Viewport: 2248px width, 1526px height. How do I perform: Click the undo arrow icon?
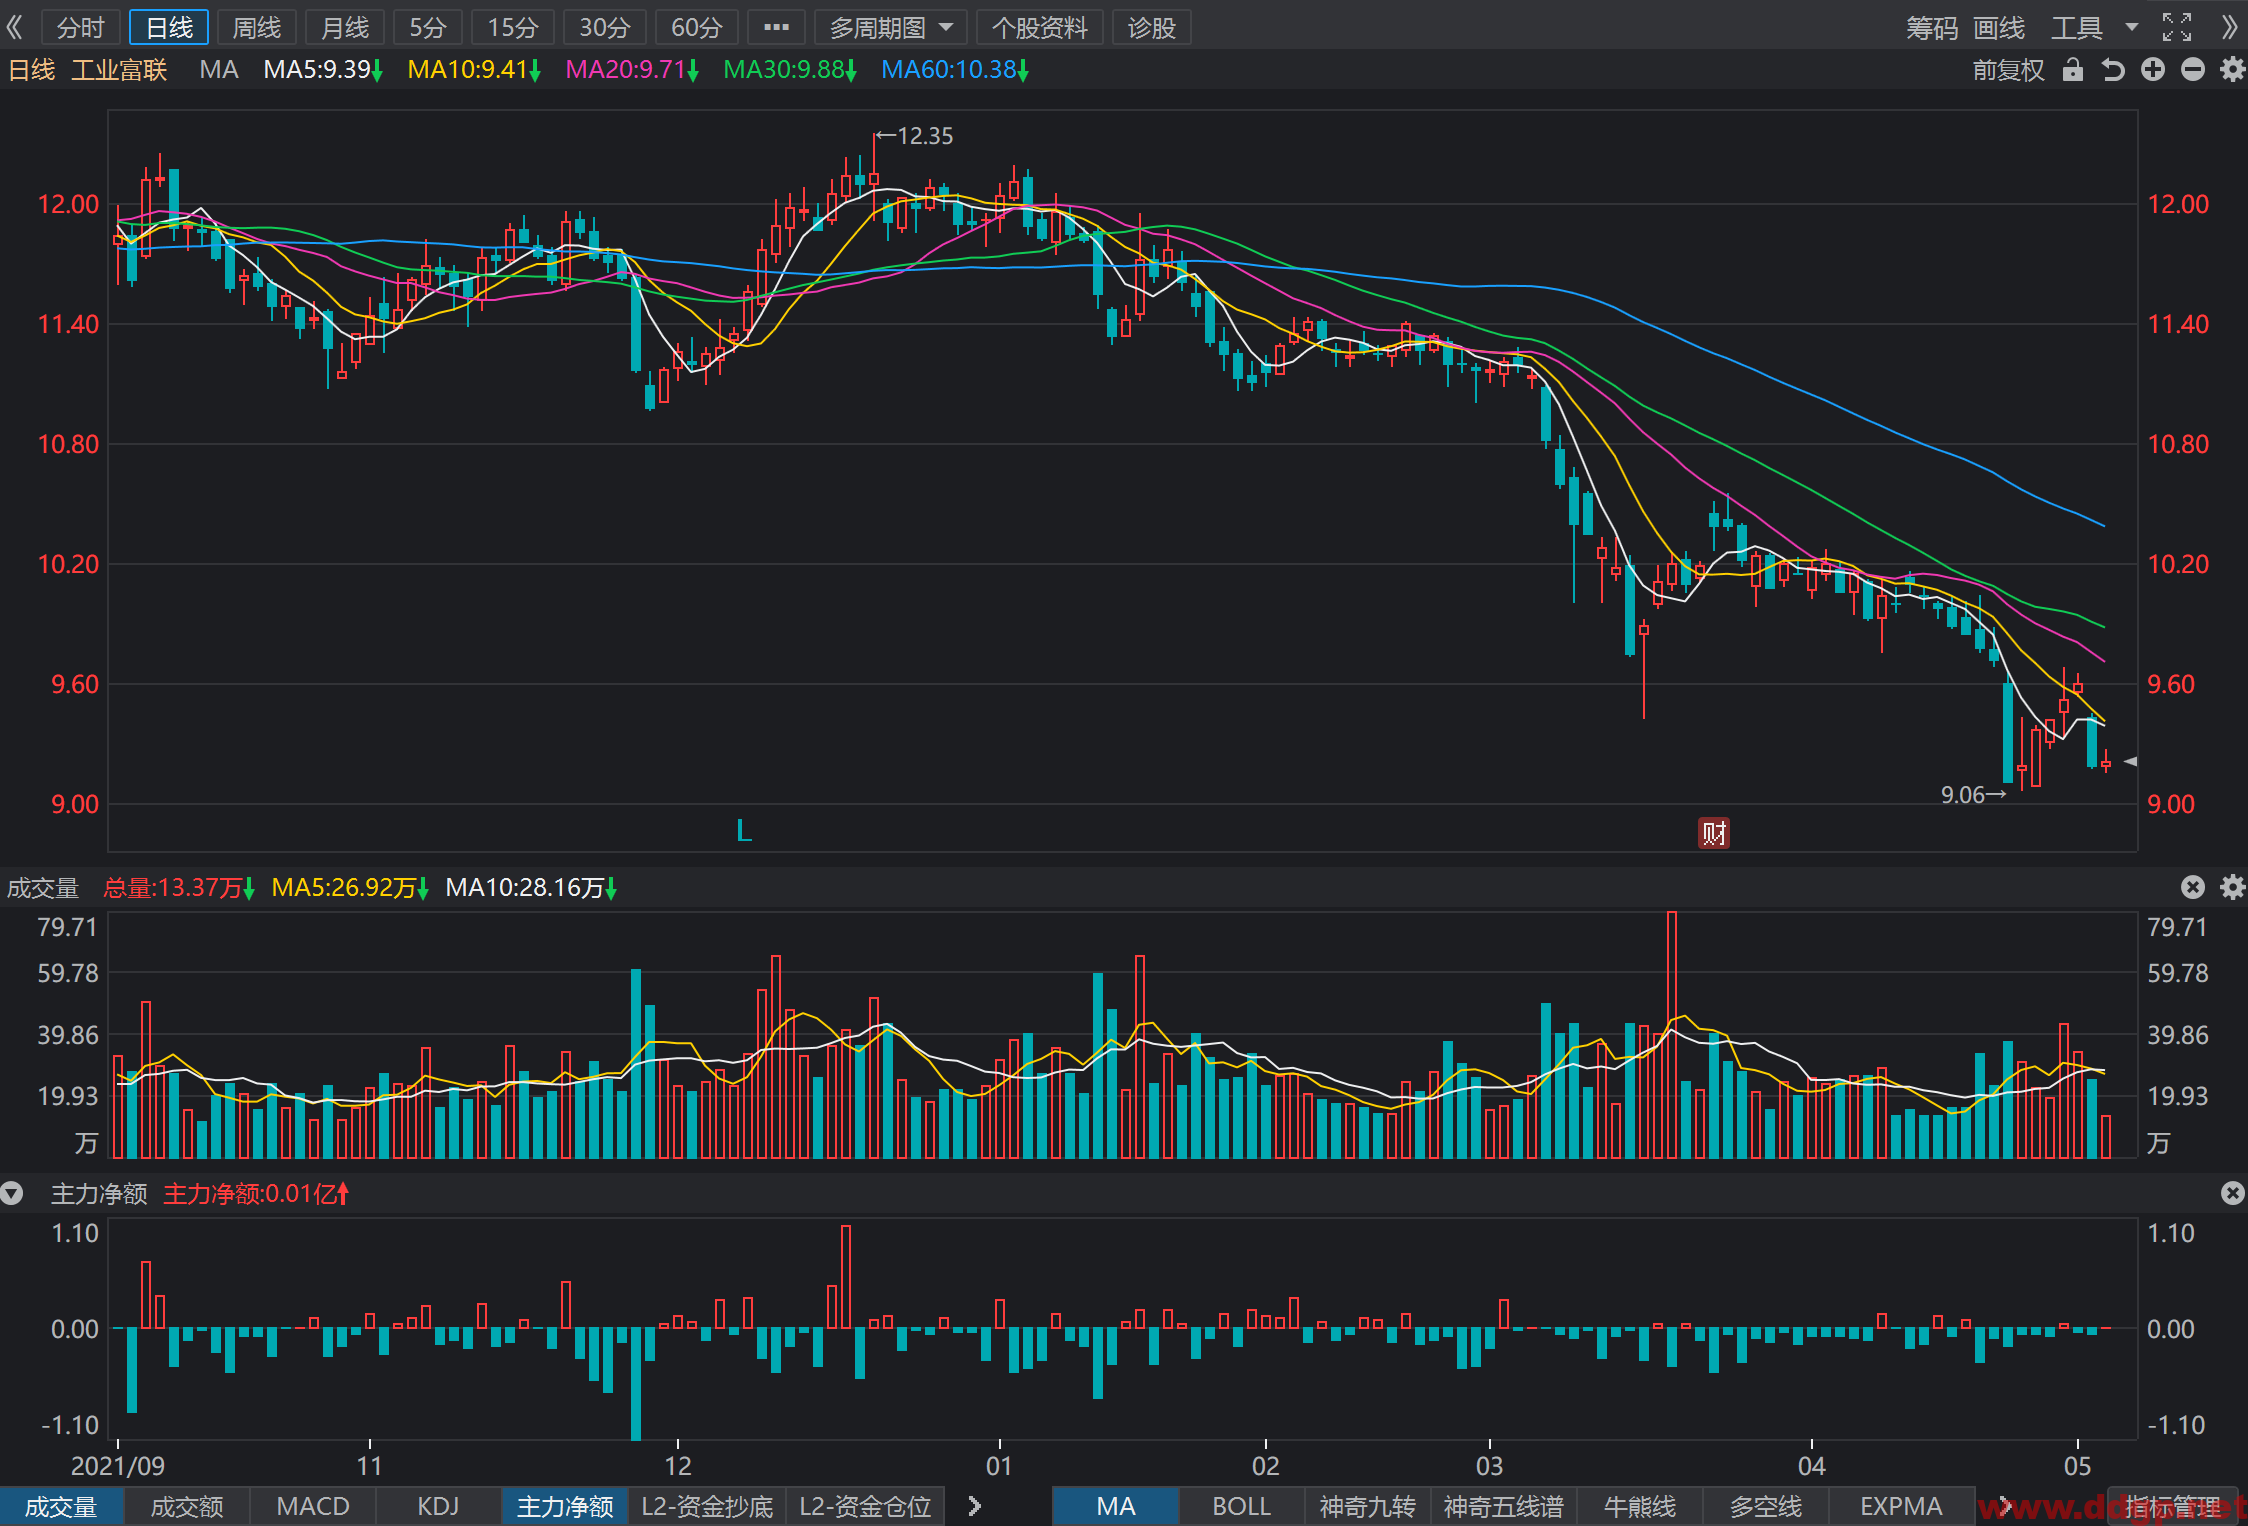pyautogui.click(x=2113, y=69)
